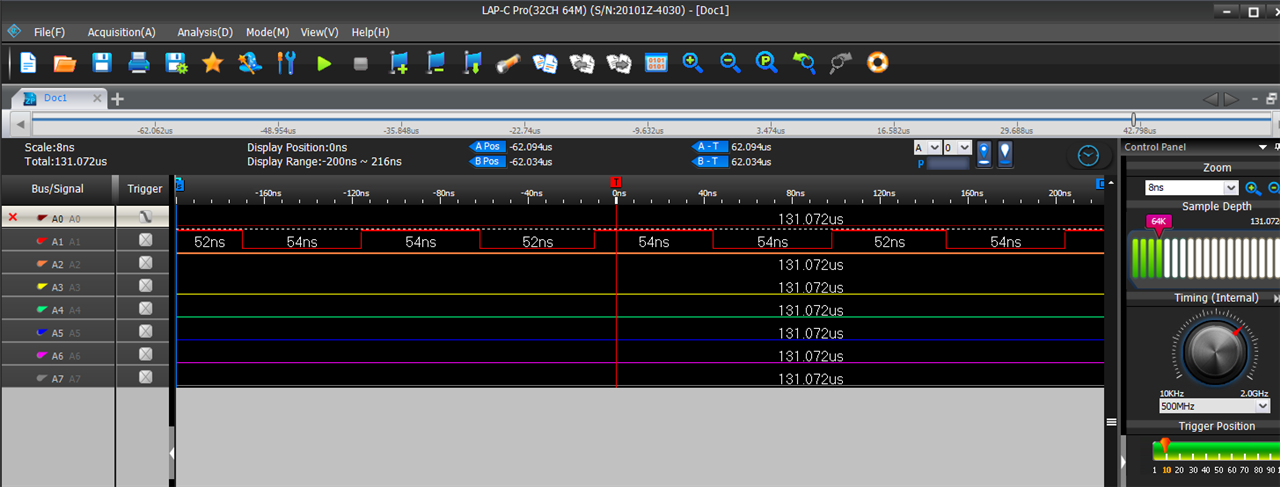
Task: Zoom in with the magnifier plus toolbar icon
Action: pos(693,63)
